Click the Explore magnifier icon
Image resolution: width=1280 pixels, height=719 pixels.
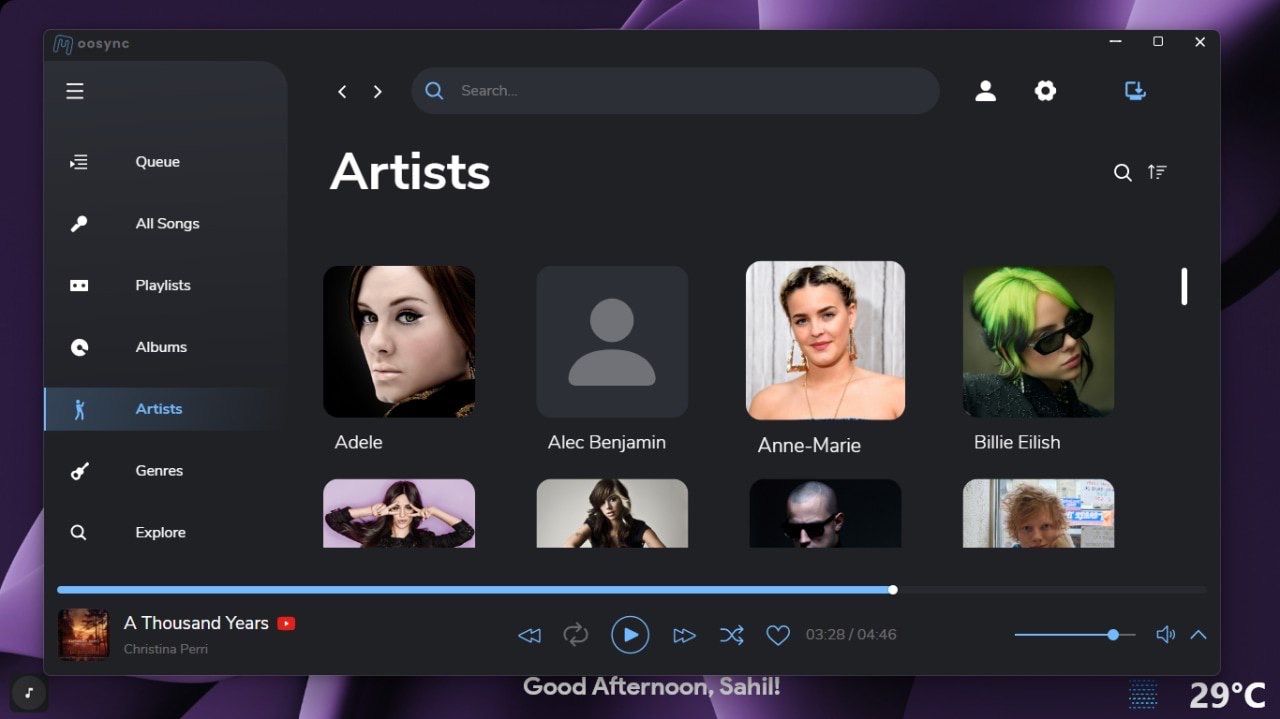pyautogui.click(x=78, y=533)
